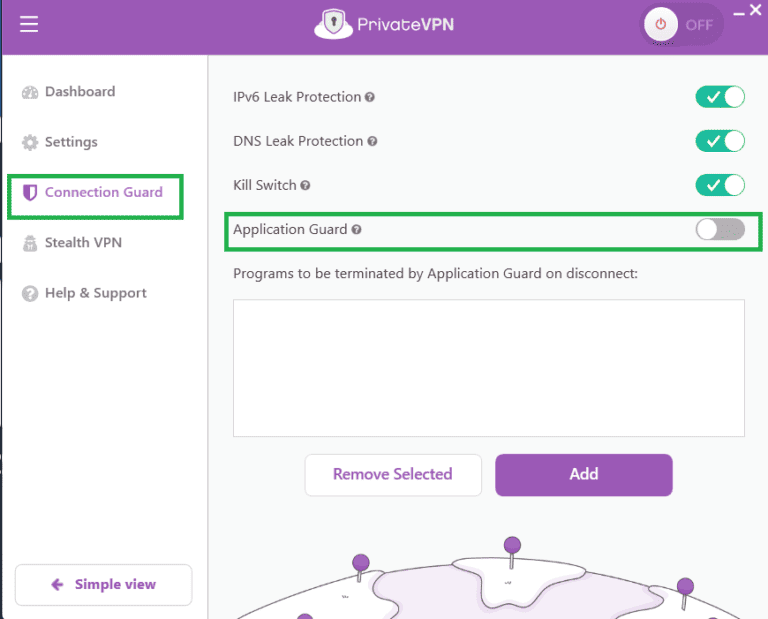Screen dimensions: 768x619
Task: Enable the Application Guard toggle
Action: pyautogui.click(x=720, y=230)
